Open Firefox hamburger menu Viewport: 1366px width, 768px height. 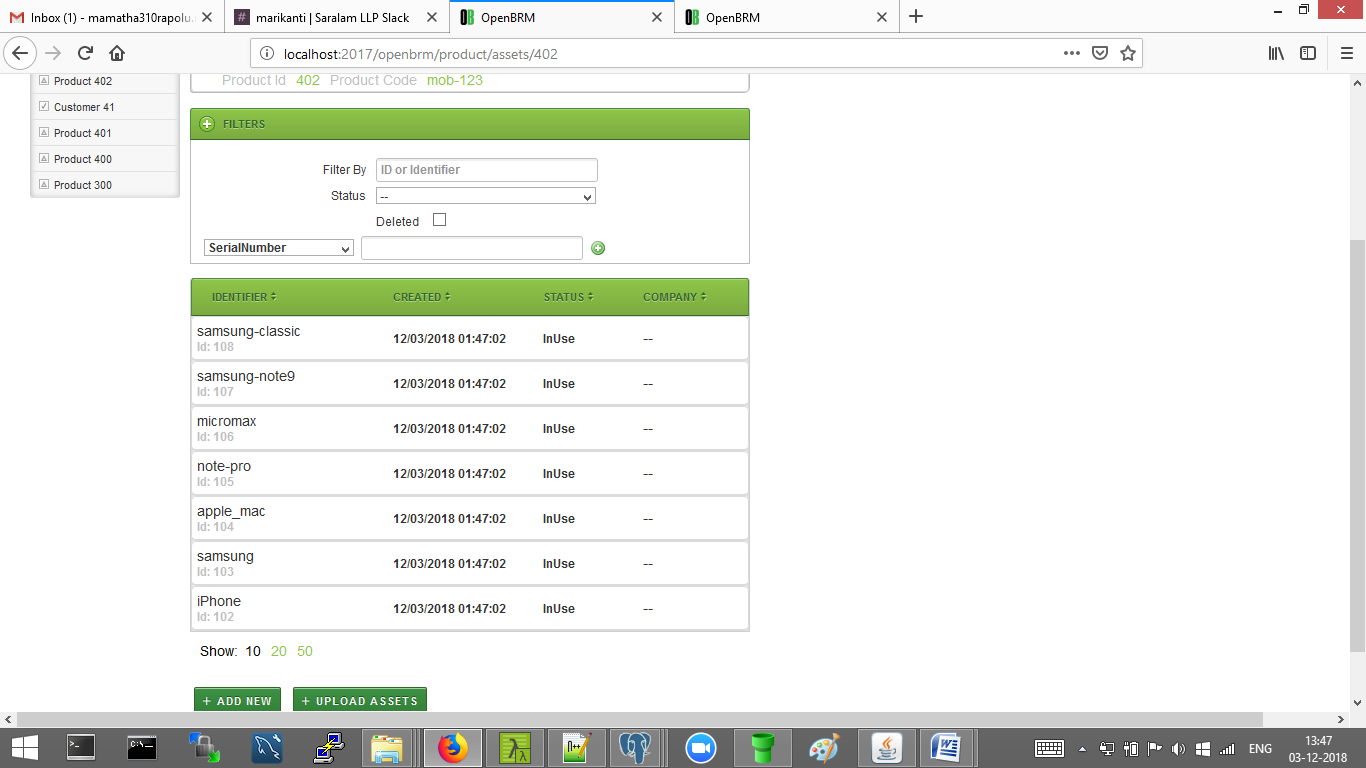tap(1346, 53)
